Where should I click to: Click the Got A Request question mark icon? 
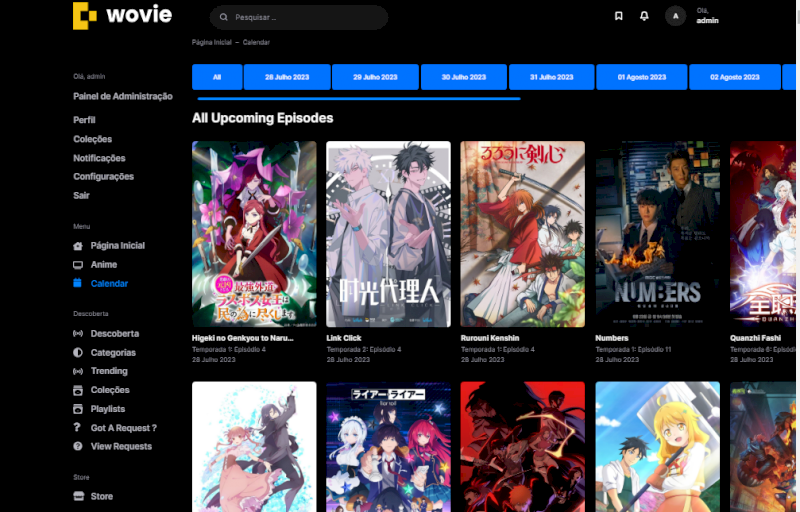tap(77, 427)
